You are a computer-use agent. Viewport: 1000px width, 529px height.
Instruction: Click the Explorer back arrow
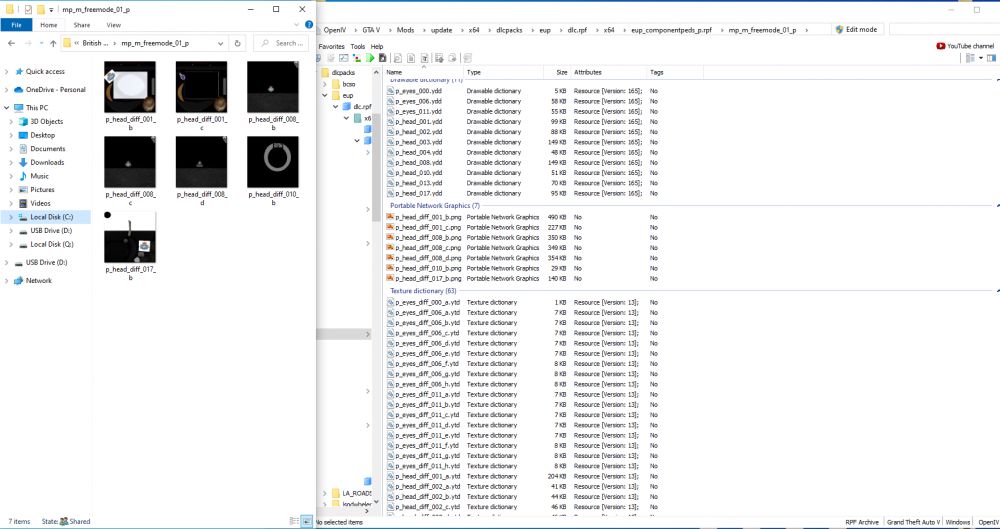(x=11, y=43)
